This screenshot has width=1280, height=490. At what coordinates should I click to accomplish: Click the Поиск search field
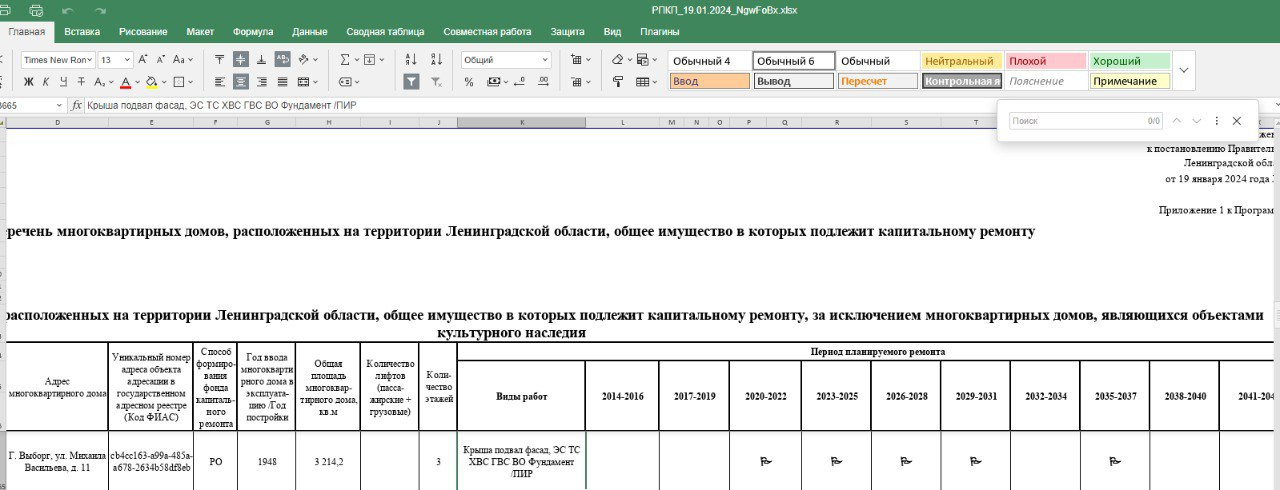pyautogui.click(x=1075, y=121)
